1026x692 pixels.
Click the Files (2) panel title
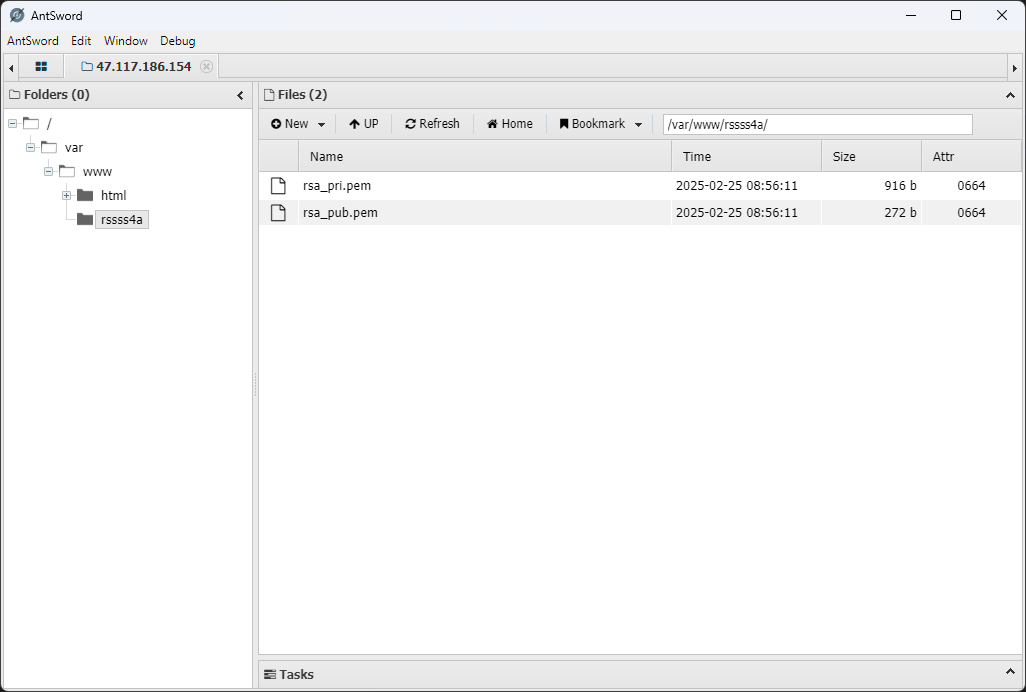click(x=302, y=95)
